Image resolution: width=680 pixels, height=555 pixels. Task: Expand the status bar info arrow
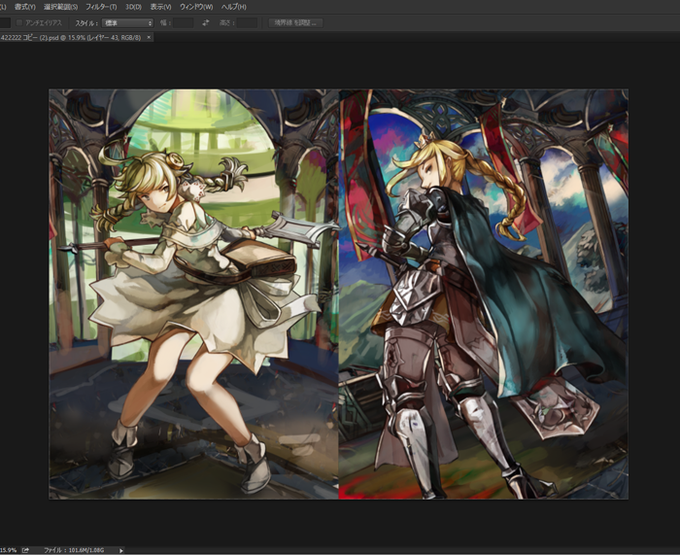click(121, 550)
